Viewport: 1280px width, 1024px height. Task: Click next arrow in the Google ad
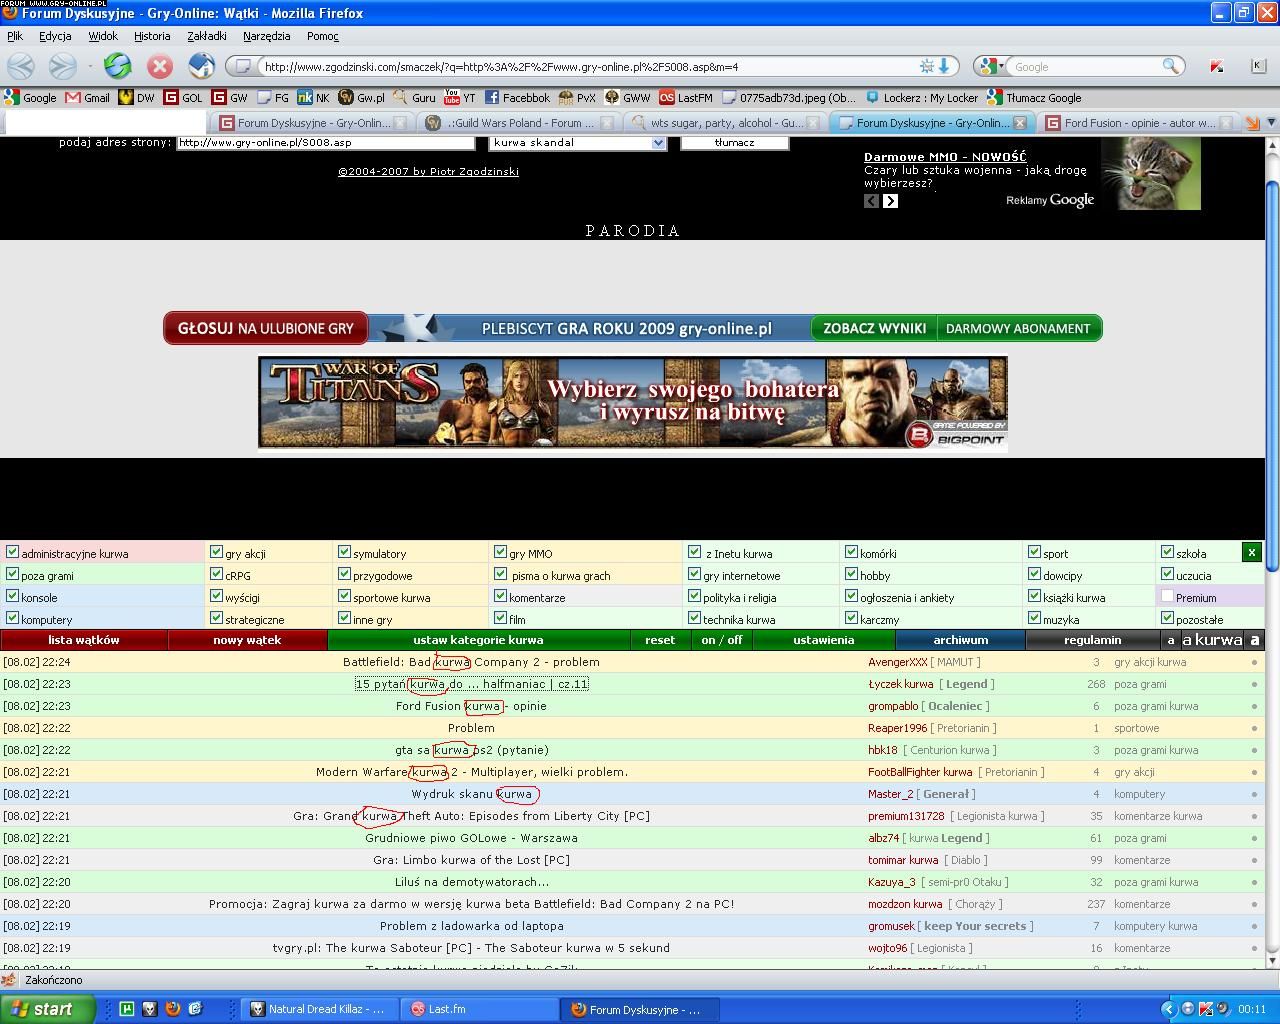(x=890, y=201)
